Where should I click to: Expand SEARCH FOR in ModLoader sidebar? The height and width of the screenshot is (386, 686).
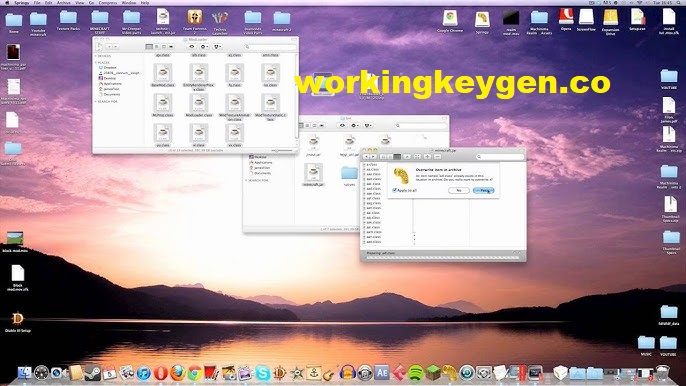96,102
